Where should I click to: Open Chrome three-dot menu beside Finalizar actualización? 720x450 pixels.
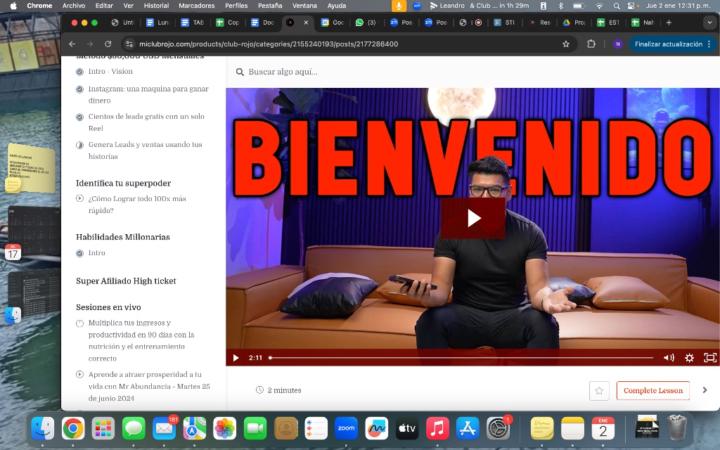[x=709, y=44]
